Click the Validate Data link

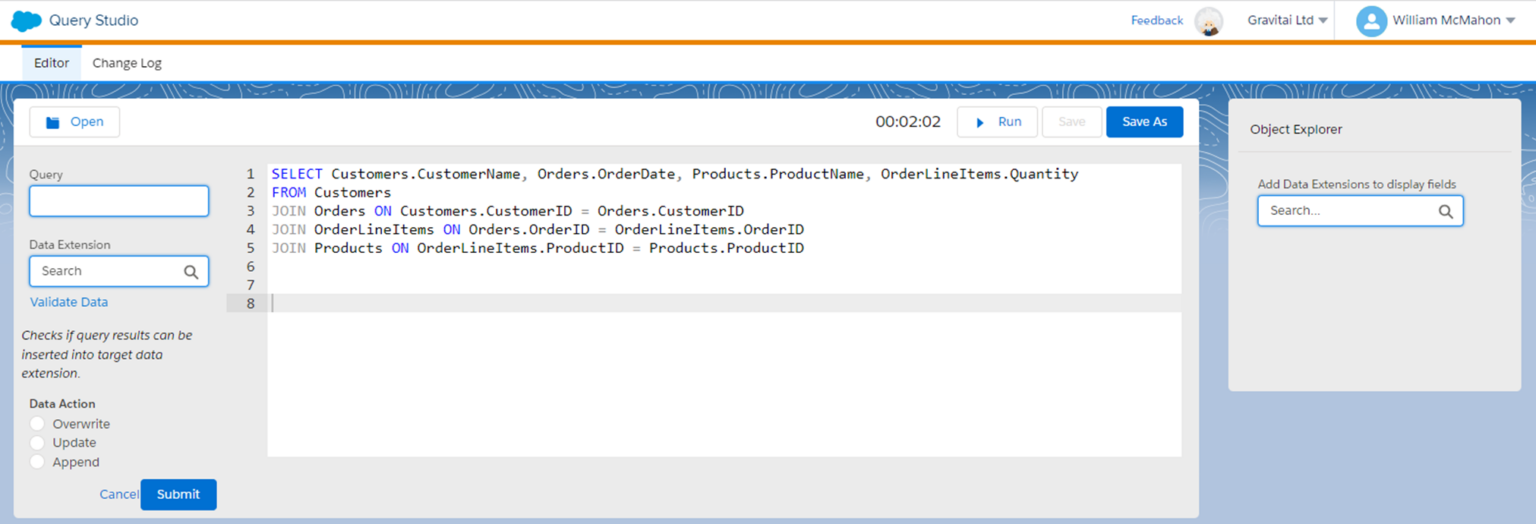[x=69, y=302]
